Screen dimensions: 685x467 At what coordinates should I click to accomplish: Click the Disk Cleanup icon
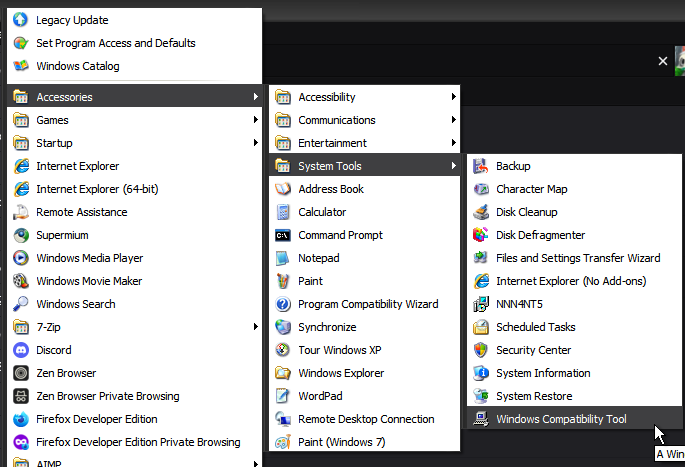pos(481,212)
